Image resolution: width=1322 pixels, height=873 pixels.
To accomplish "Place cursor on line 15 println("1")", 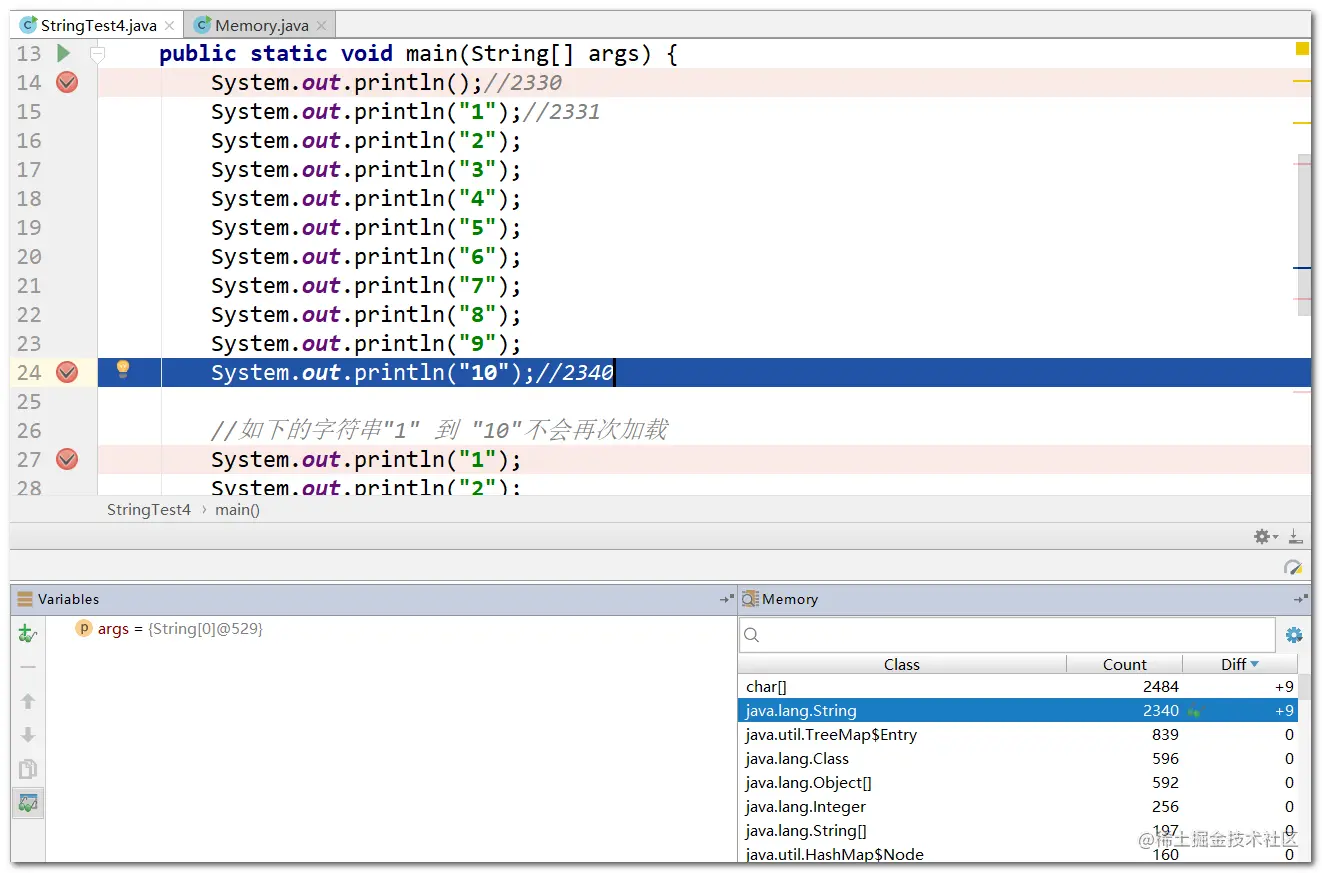I will tap(366, 112).
